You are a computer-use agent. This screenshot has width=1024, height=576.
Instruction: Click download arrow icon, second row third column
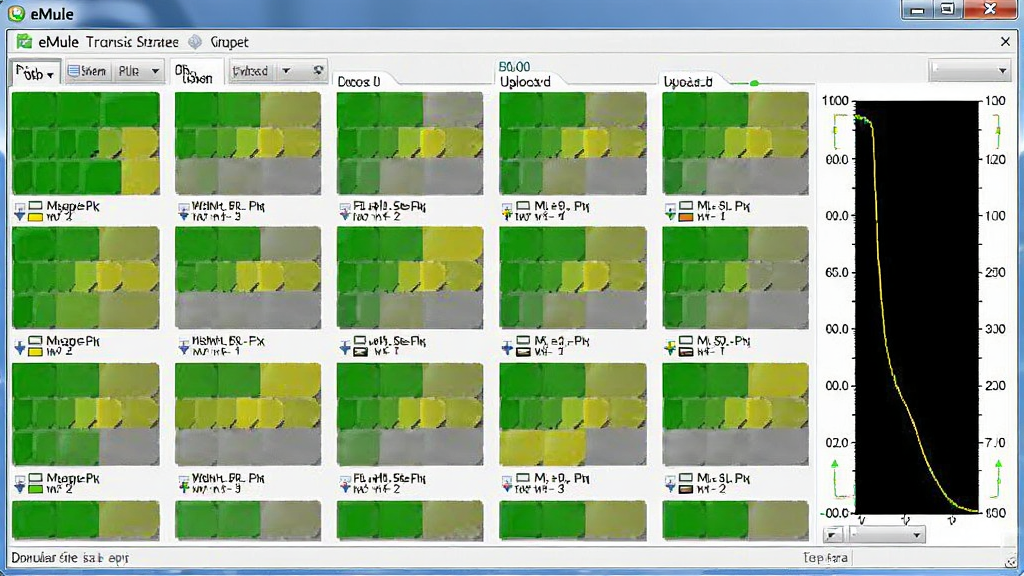click(x=345, y=347)
